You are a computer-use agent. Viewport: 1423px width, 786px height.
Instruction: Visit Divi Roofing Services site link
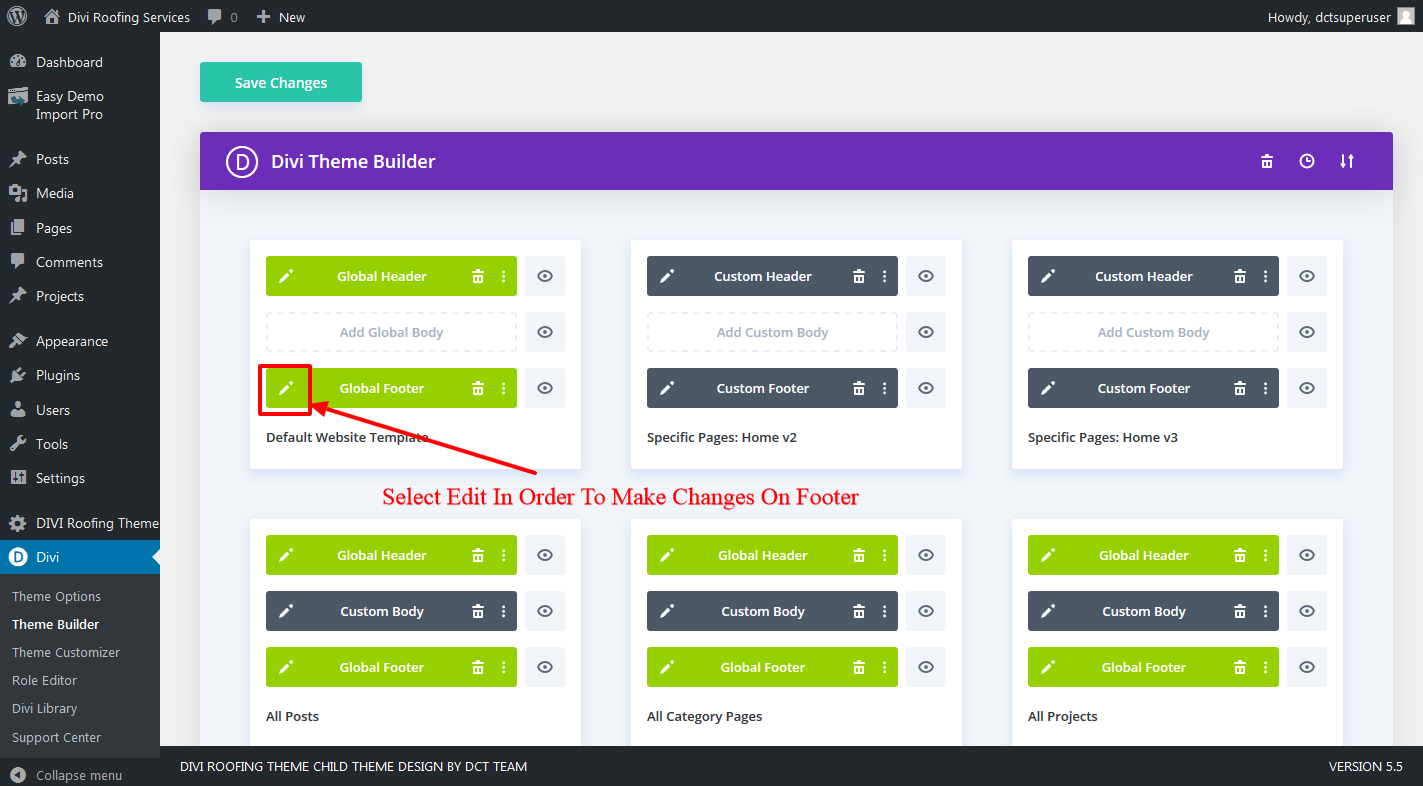[118, 17]
